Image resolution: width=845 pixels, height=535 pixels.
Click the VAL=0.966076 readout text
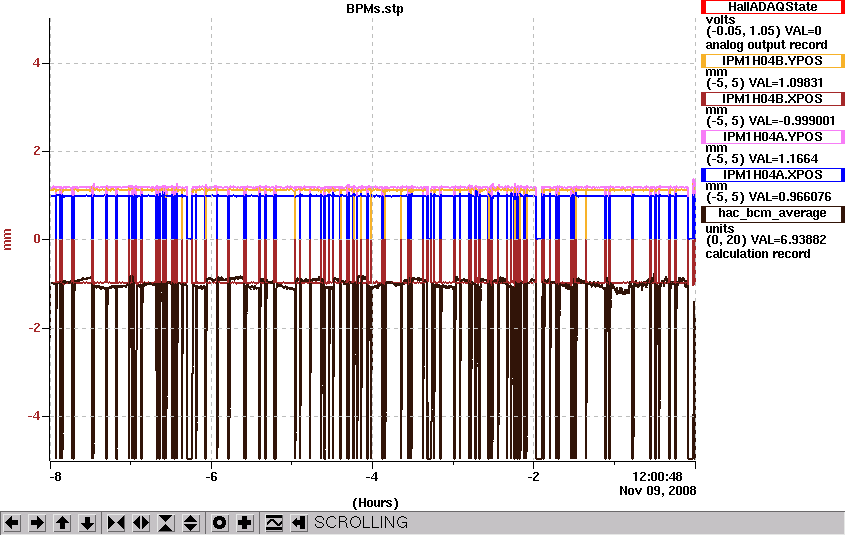pyautogui.click(x=790, y=197)
